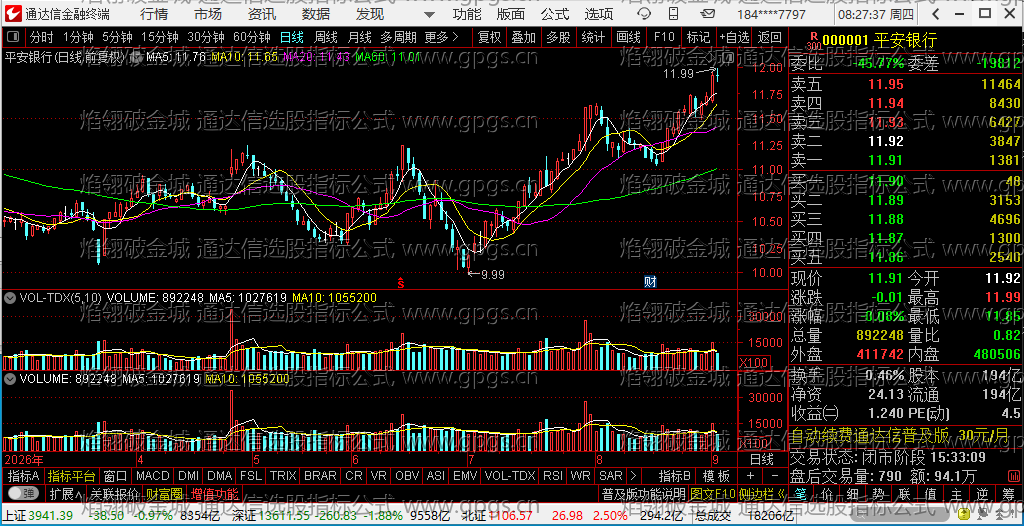The width and height of the screenshot is (1024, 526).
Task: Select the 15分钟 period
Action: coord(160,37)
